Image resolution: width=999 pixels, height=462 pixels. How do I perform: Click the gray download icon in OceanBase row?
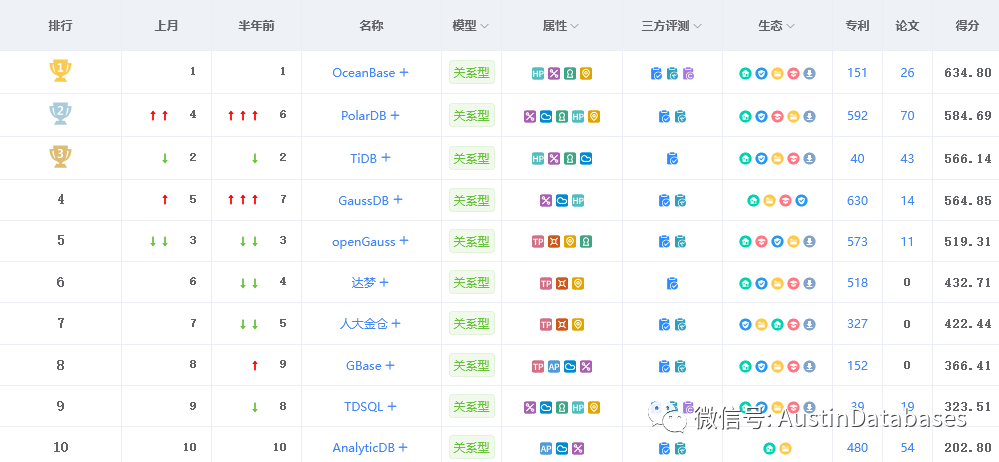point(809,73)
